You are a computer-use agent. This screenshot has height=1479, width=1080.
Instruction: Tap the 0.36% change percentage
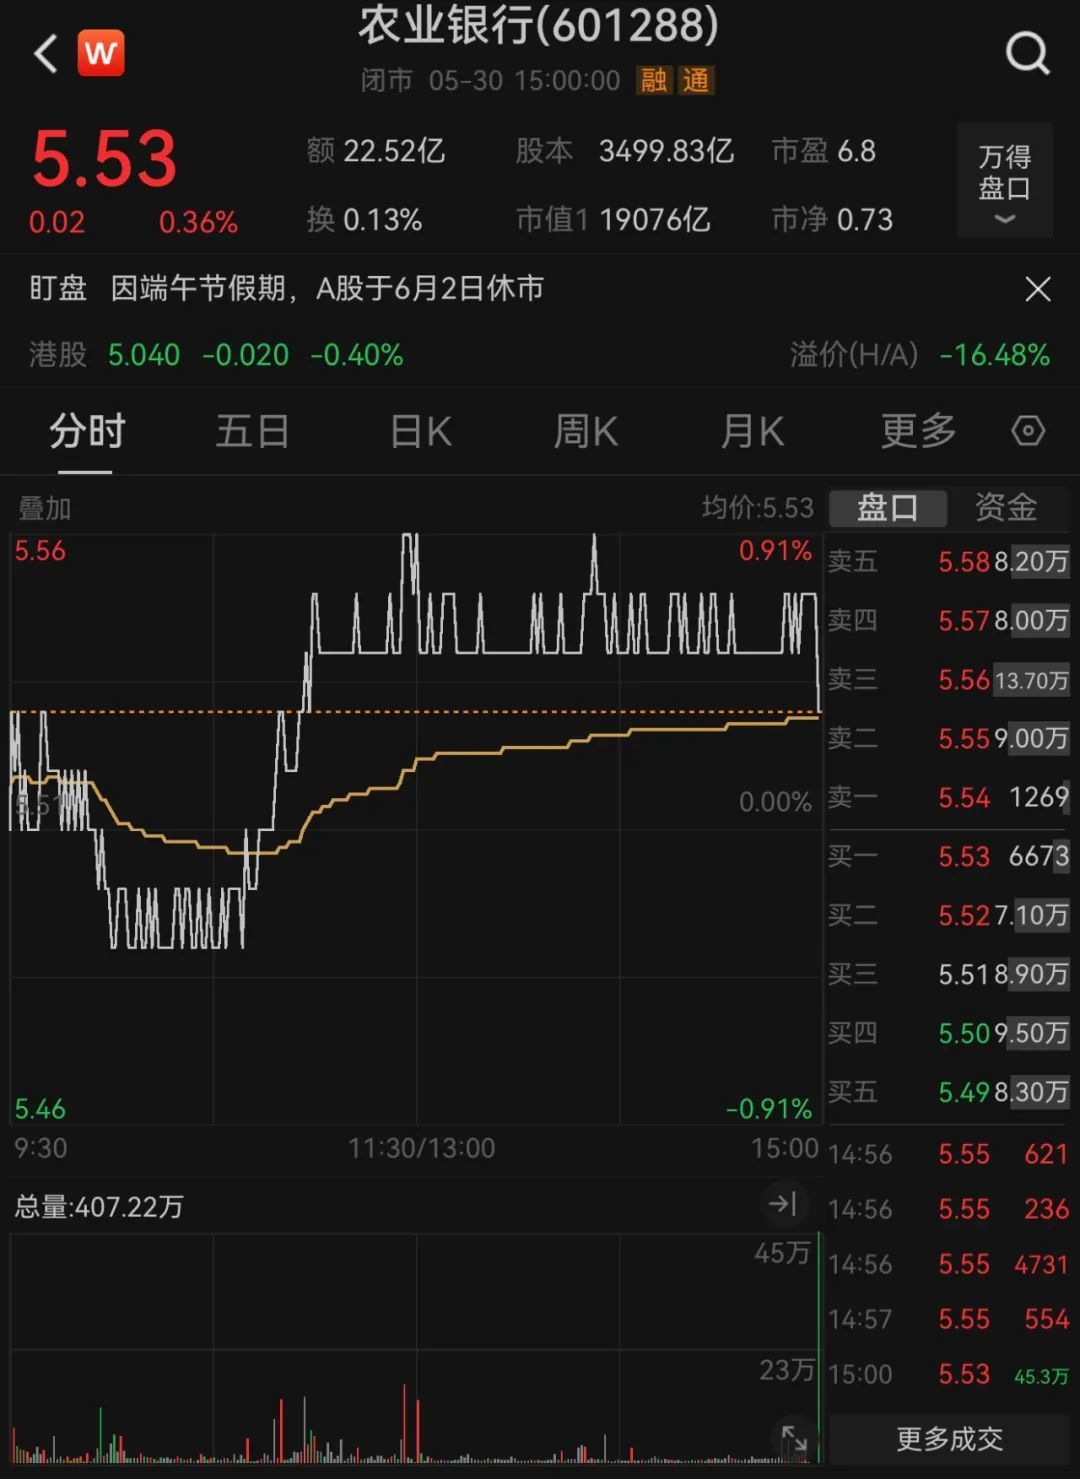click(x=198, y=222)
